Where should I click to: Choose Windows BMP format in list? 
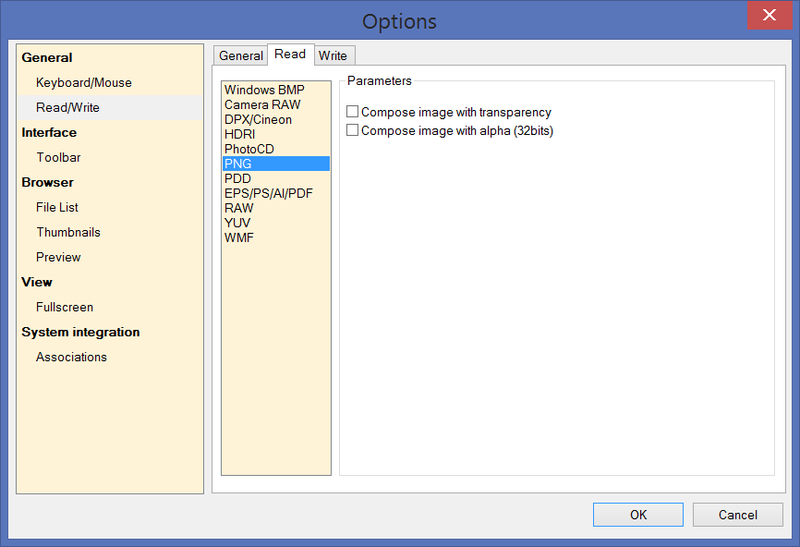(x=264, y=90)
